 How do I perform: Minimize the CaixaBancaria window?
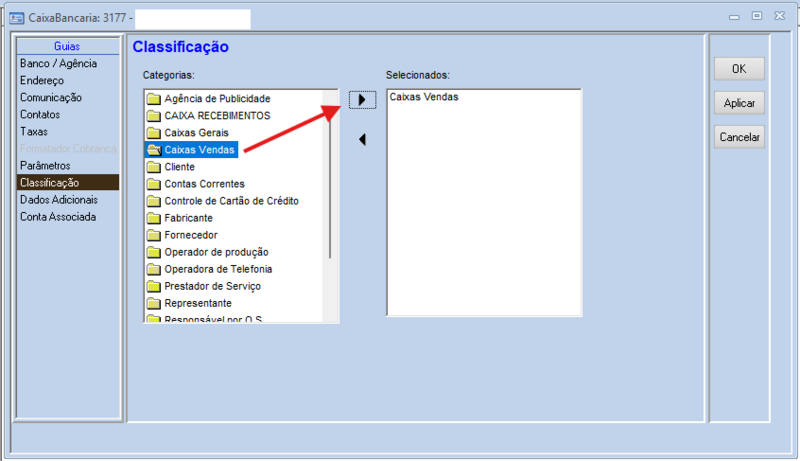(734, 16)
